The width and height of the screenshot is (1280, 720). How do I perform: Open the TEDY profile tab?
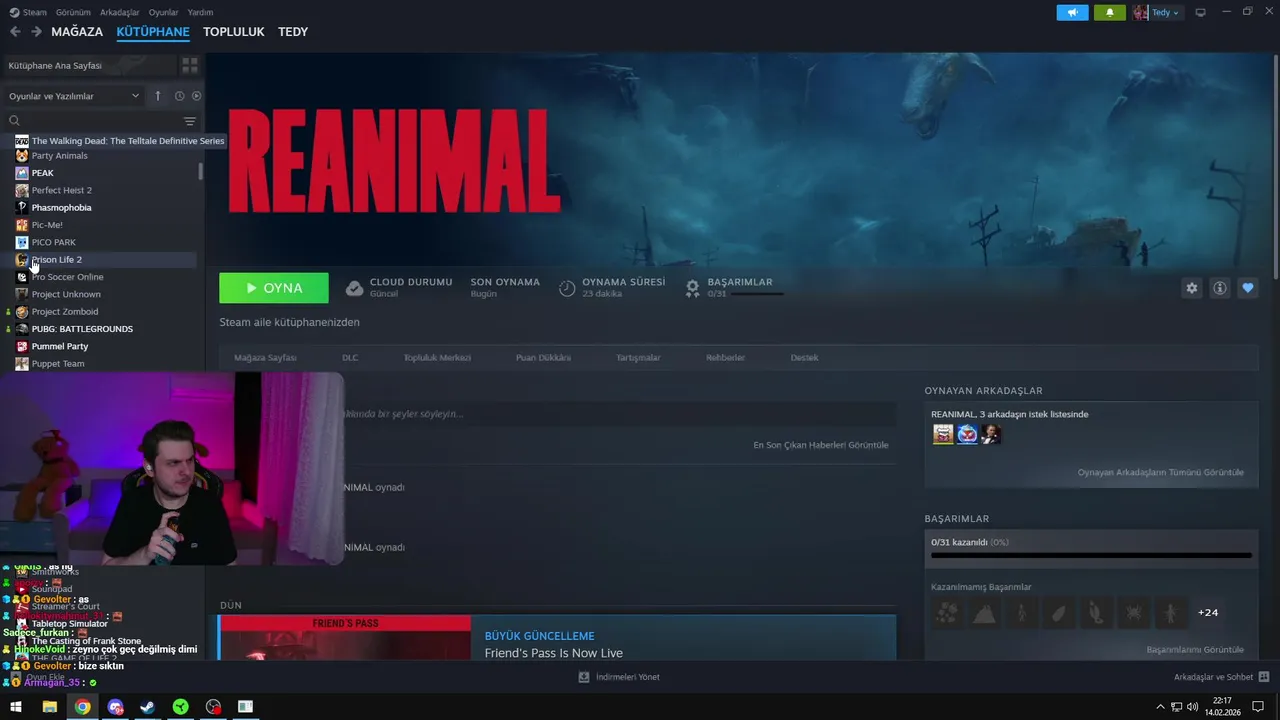pos(293,32)
